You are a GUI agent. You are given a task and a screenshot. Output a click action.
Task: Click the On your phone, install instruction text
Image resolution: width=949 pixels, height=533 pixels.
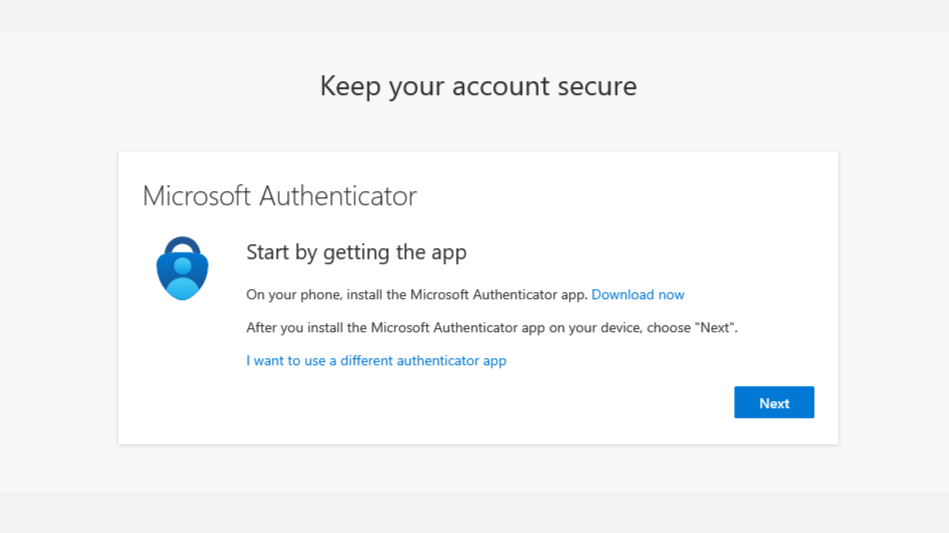click(x=417, y=295)
